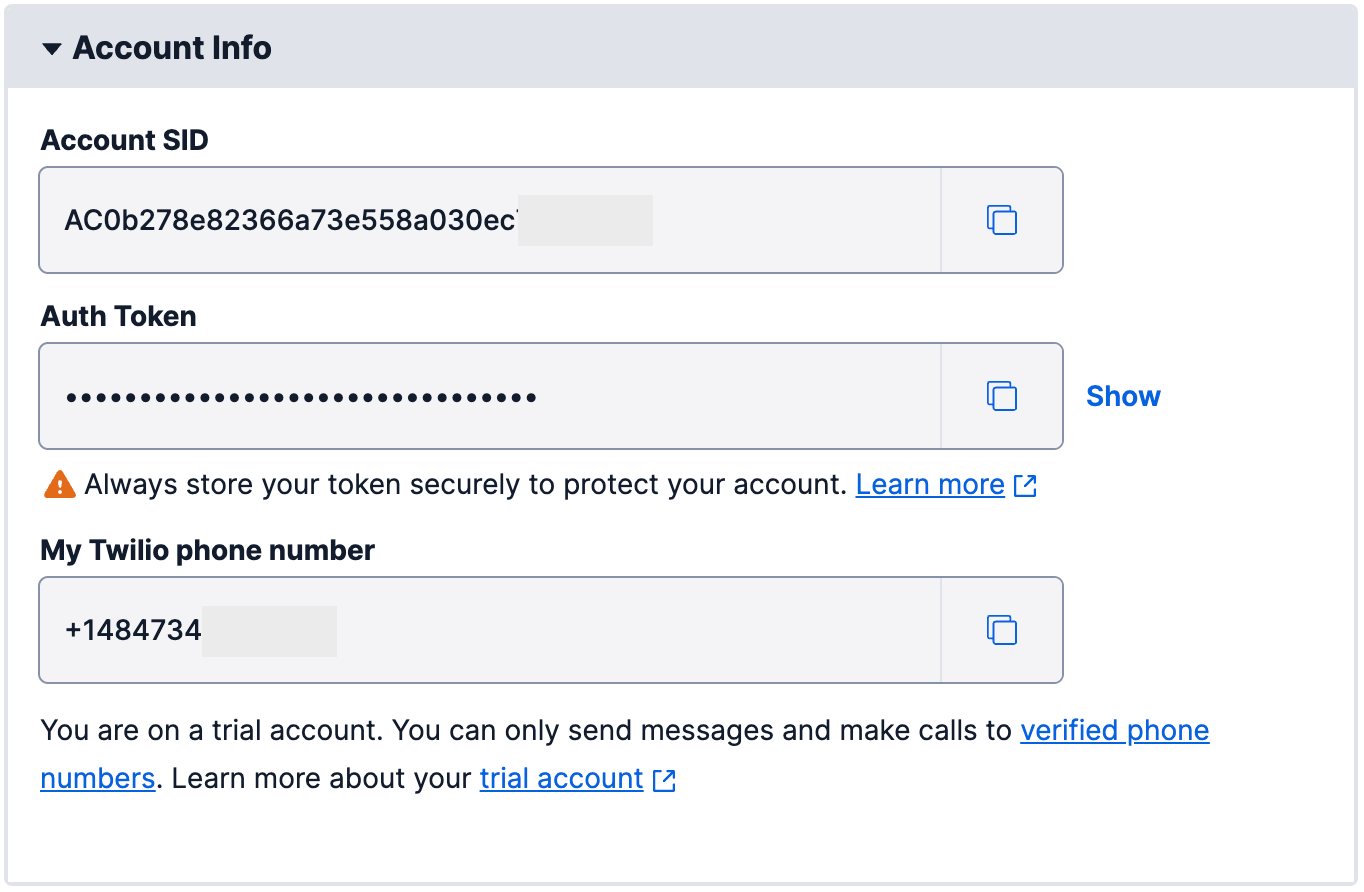This screenshot has width=1364, height=892.
Task: Open the trial account link
Action: click(x=561, y=779)
